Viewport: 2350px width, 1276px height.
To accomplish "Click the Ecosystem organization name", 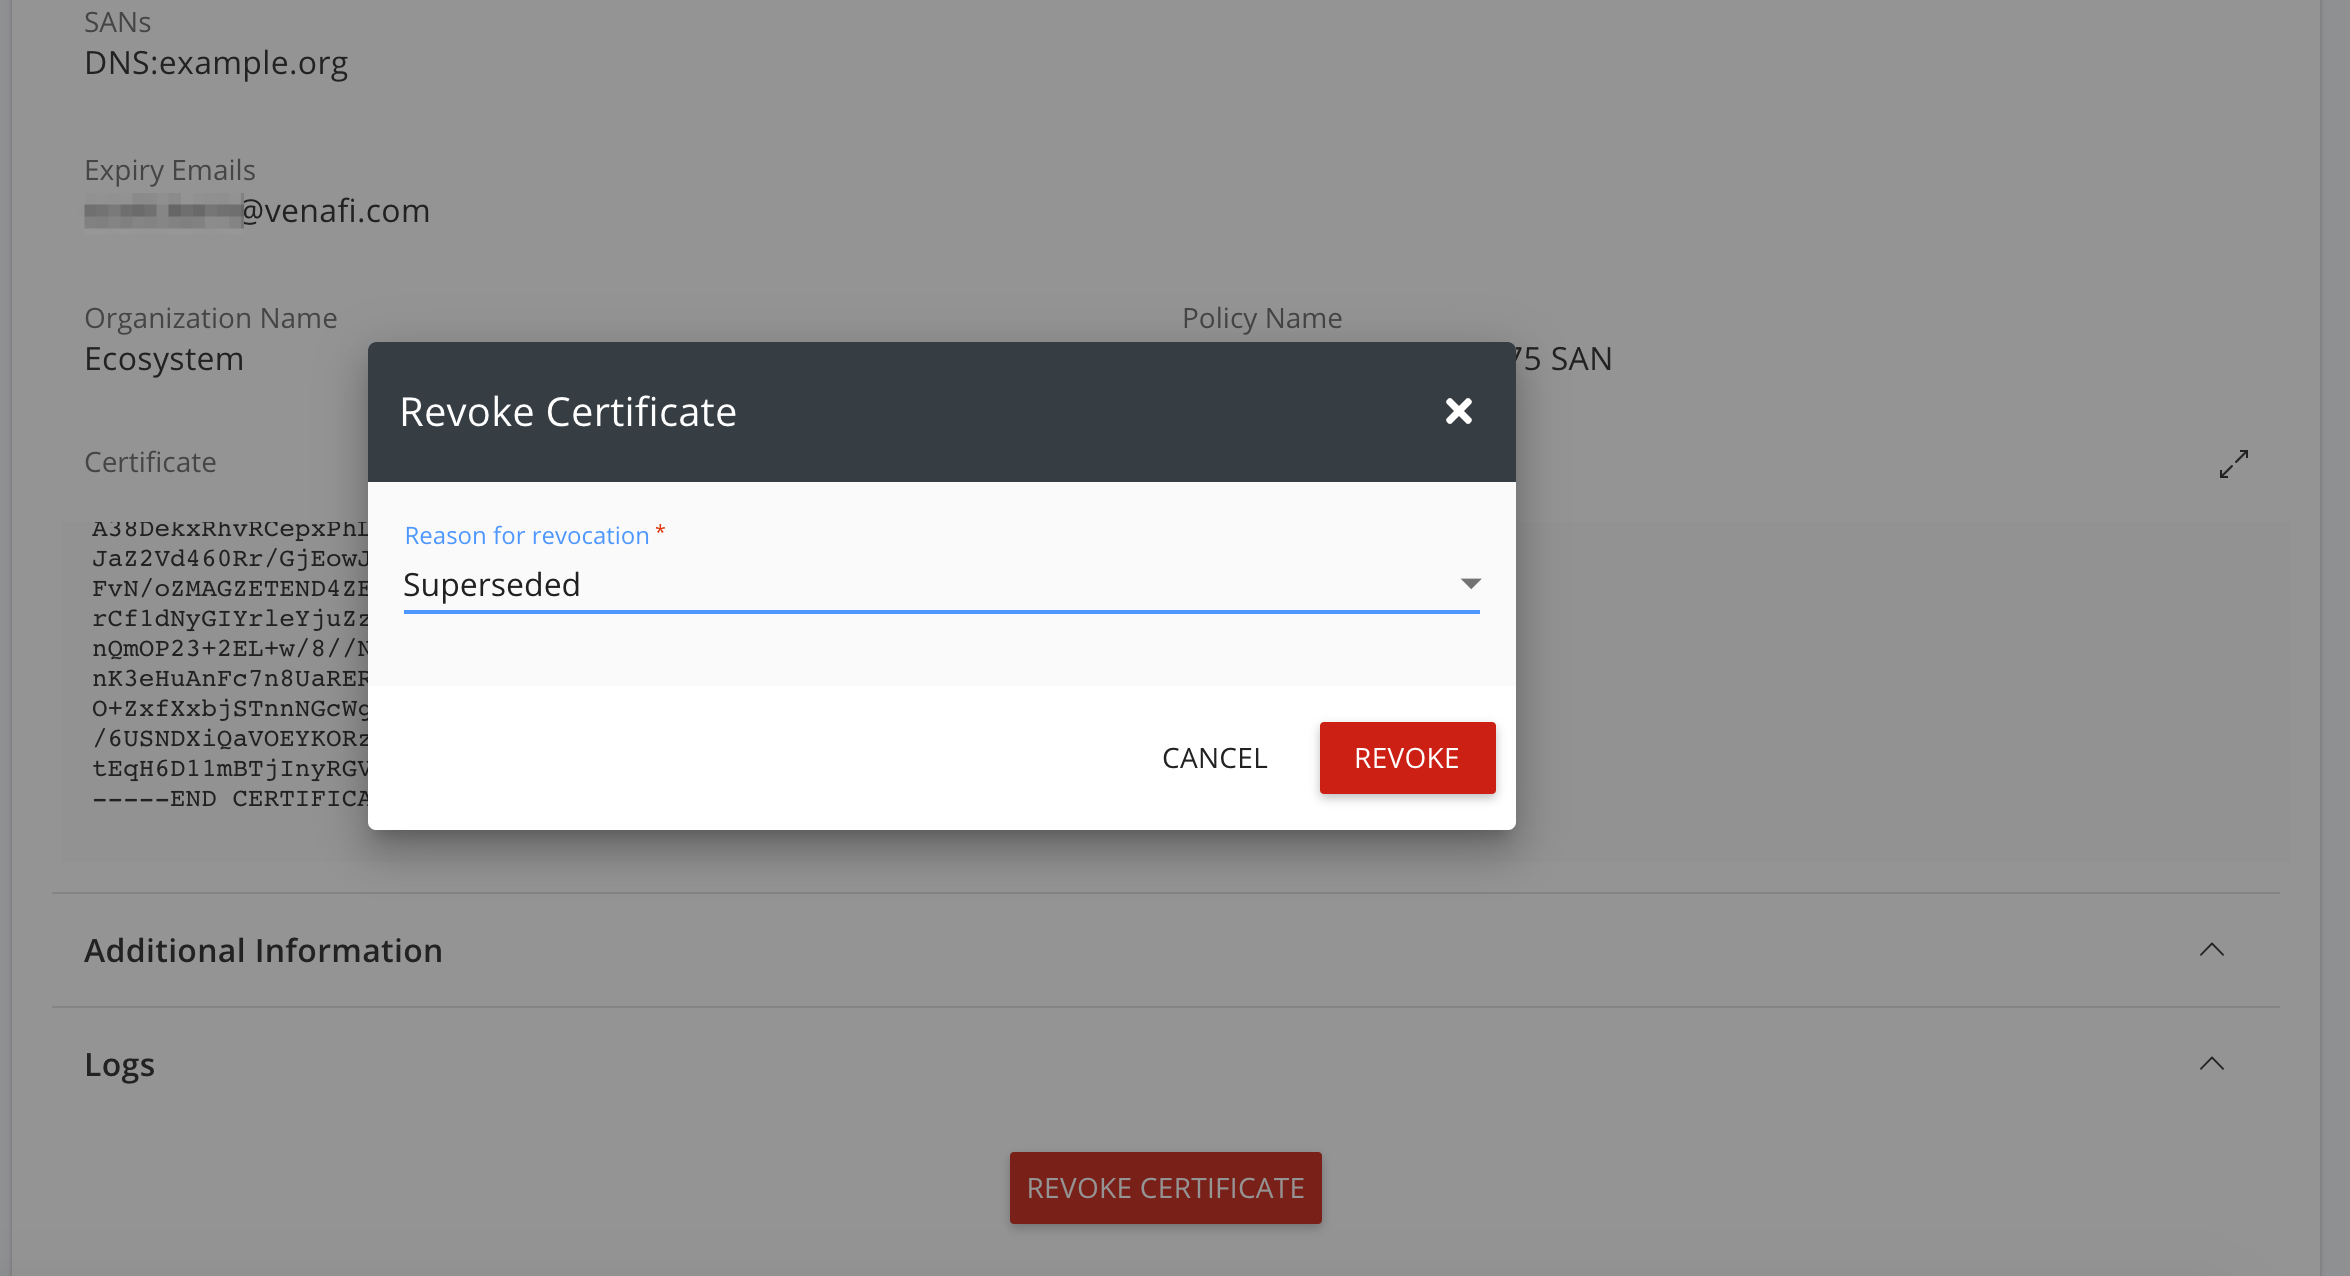I will (164, 359).
